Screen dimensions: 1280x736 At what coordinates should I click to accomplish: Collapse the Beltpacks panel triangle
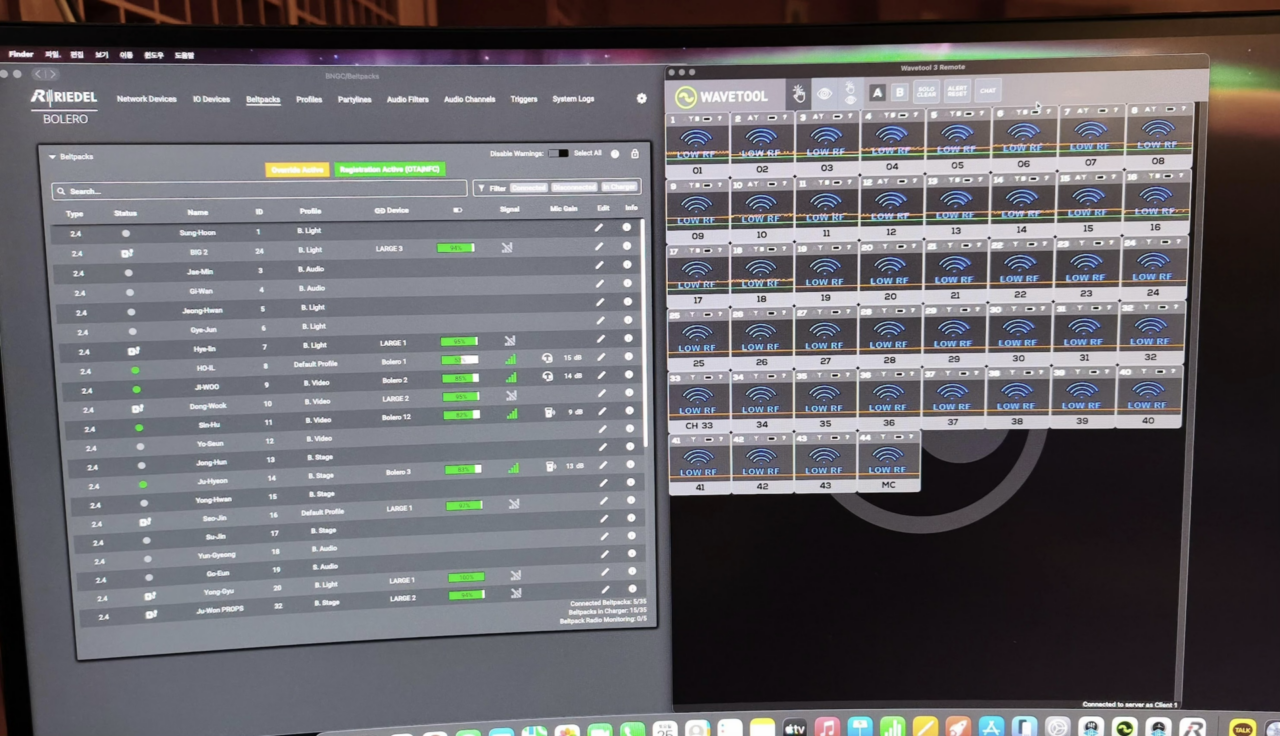click(x=53, y=157)
